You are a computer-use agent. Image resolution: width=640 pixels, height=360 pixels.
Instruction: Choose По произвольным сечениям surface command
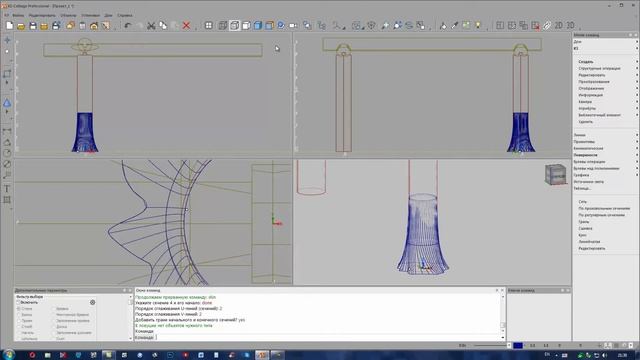coord(604,209)
